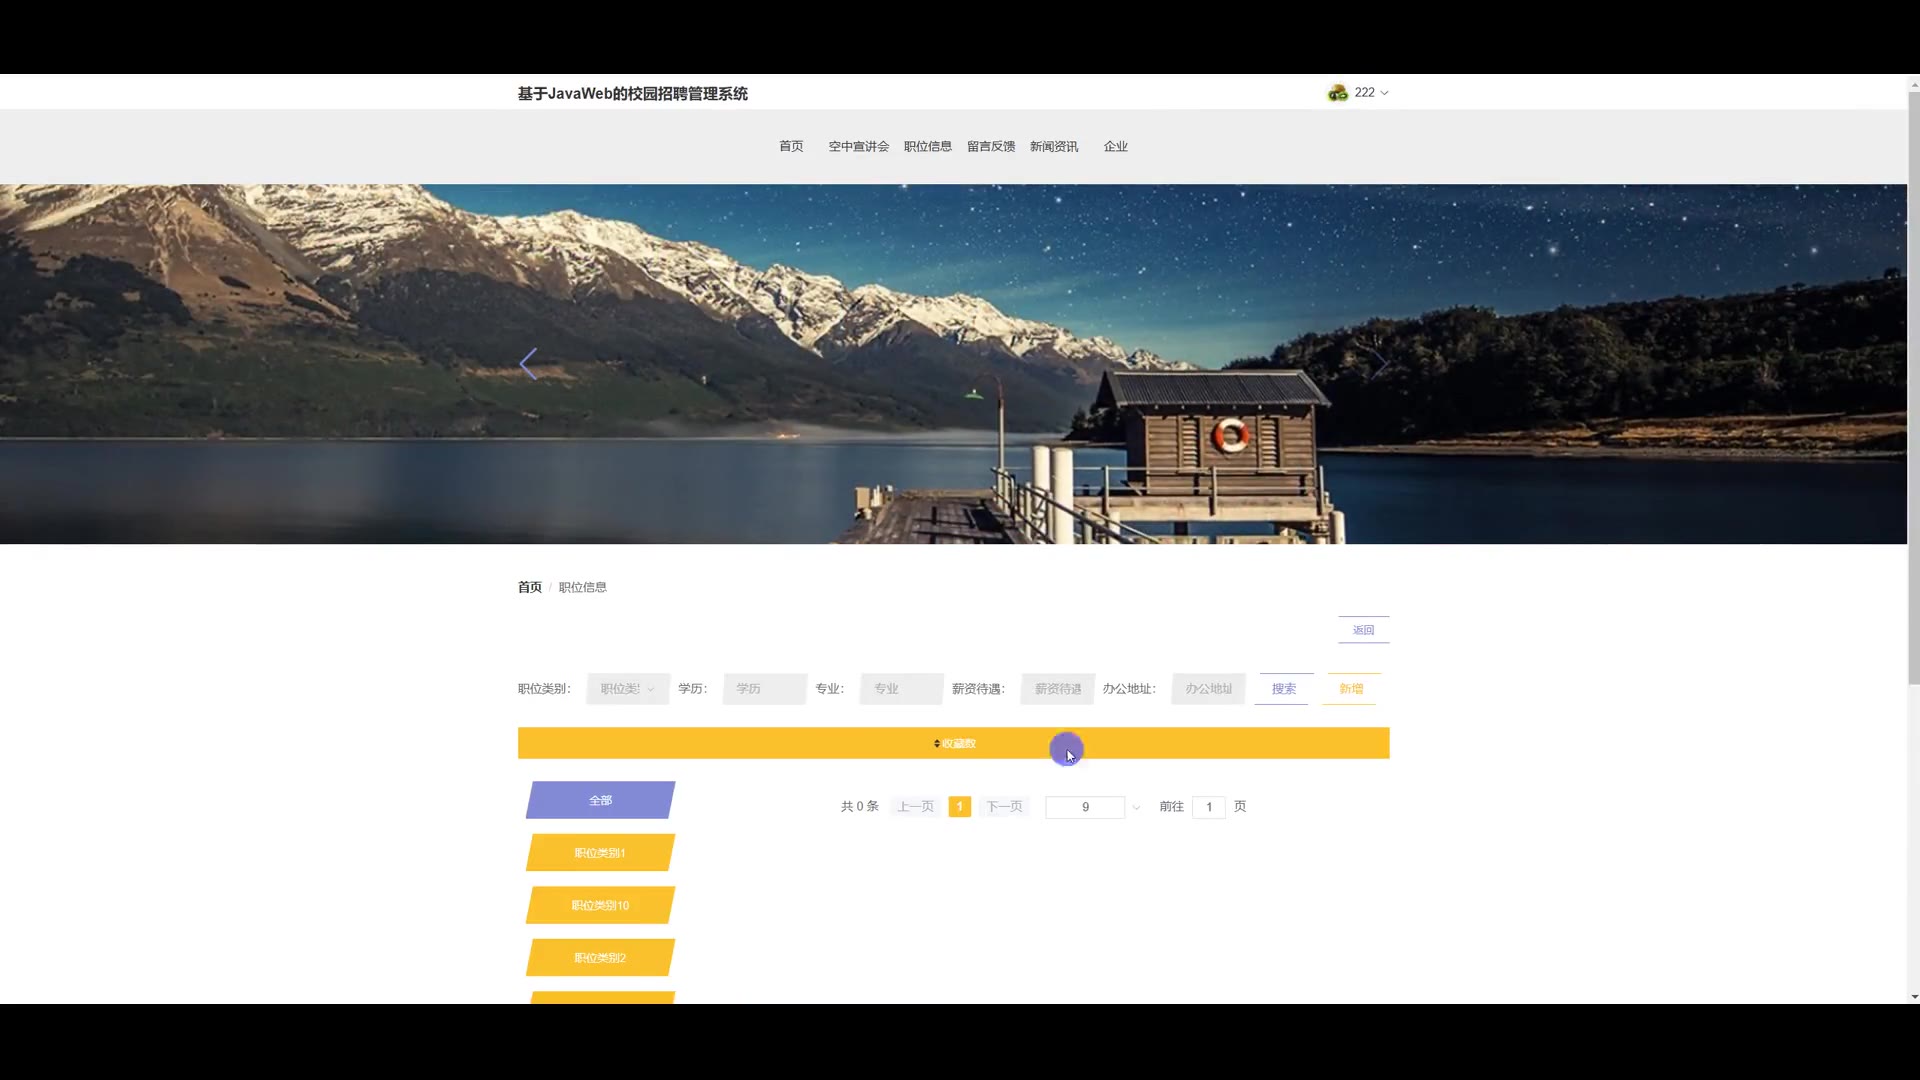Click the 首页 breadcrumb link
The image size is (1920, 1080).
[529, 588]
